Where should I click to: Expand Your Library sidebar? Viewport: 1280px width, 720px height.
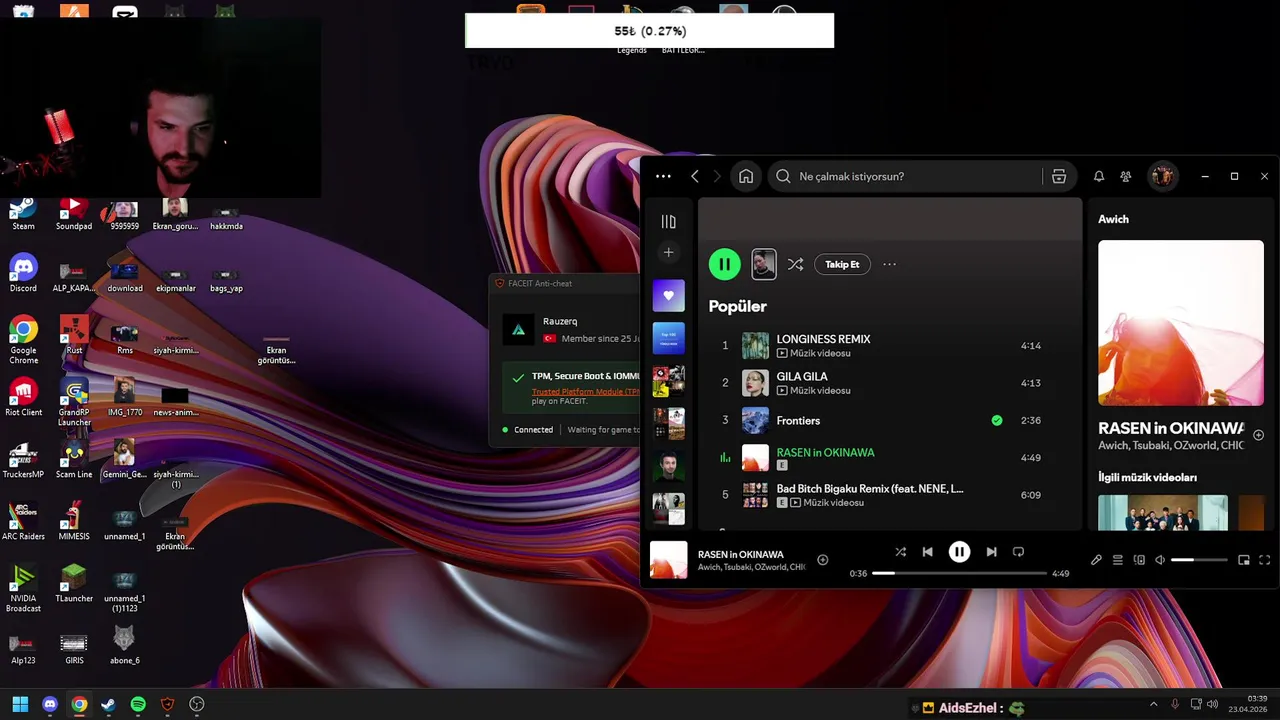click(669, 221)
